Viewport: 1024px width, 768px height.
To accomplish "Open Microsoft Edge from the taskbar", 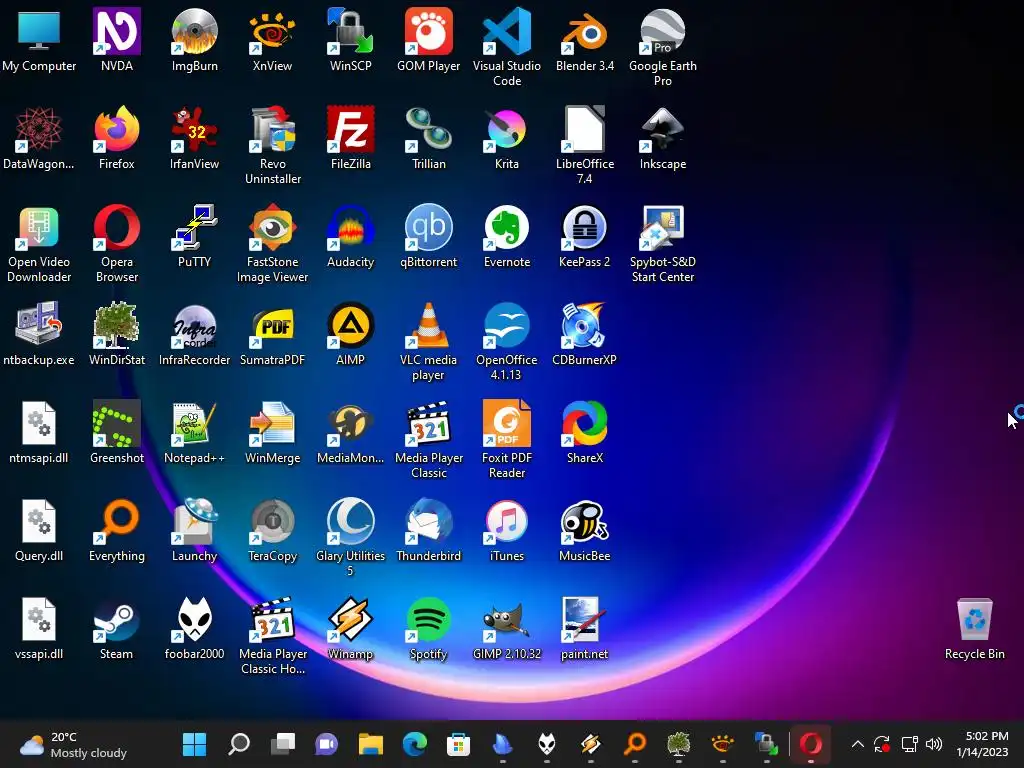I will [415, 744].
